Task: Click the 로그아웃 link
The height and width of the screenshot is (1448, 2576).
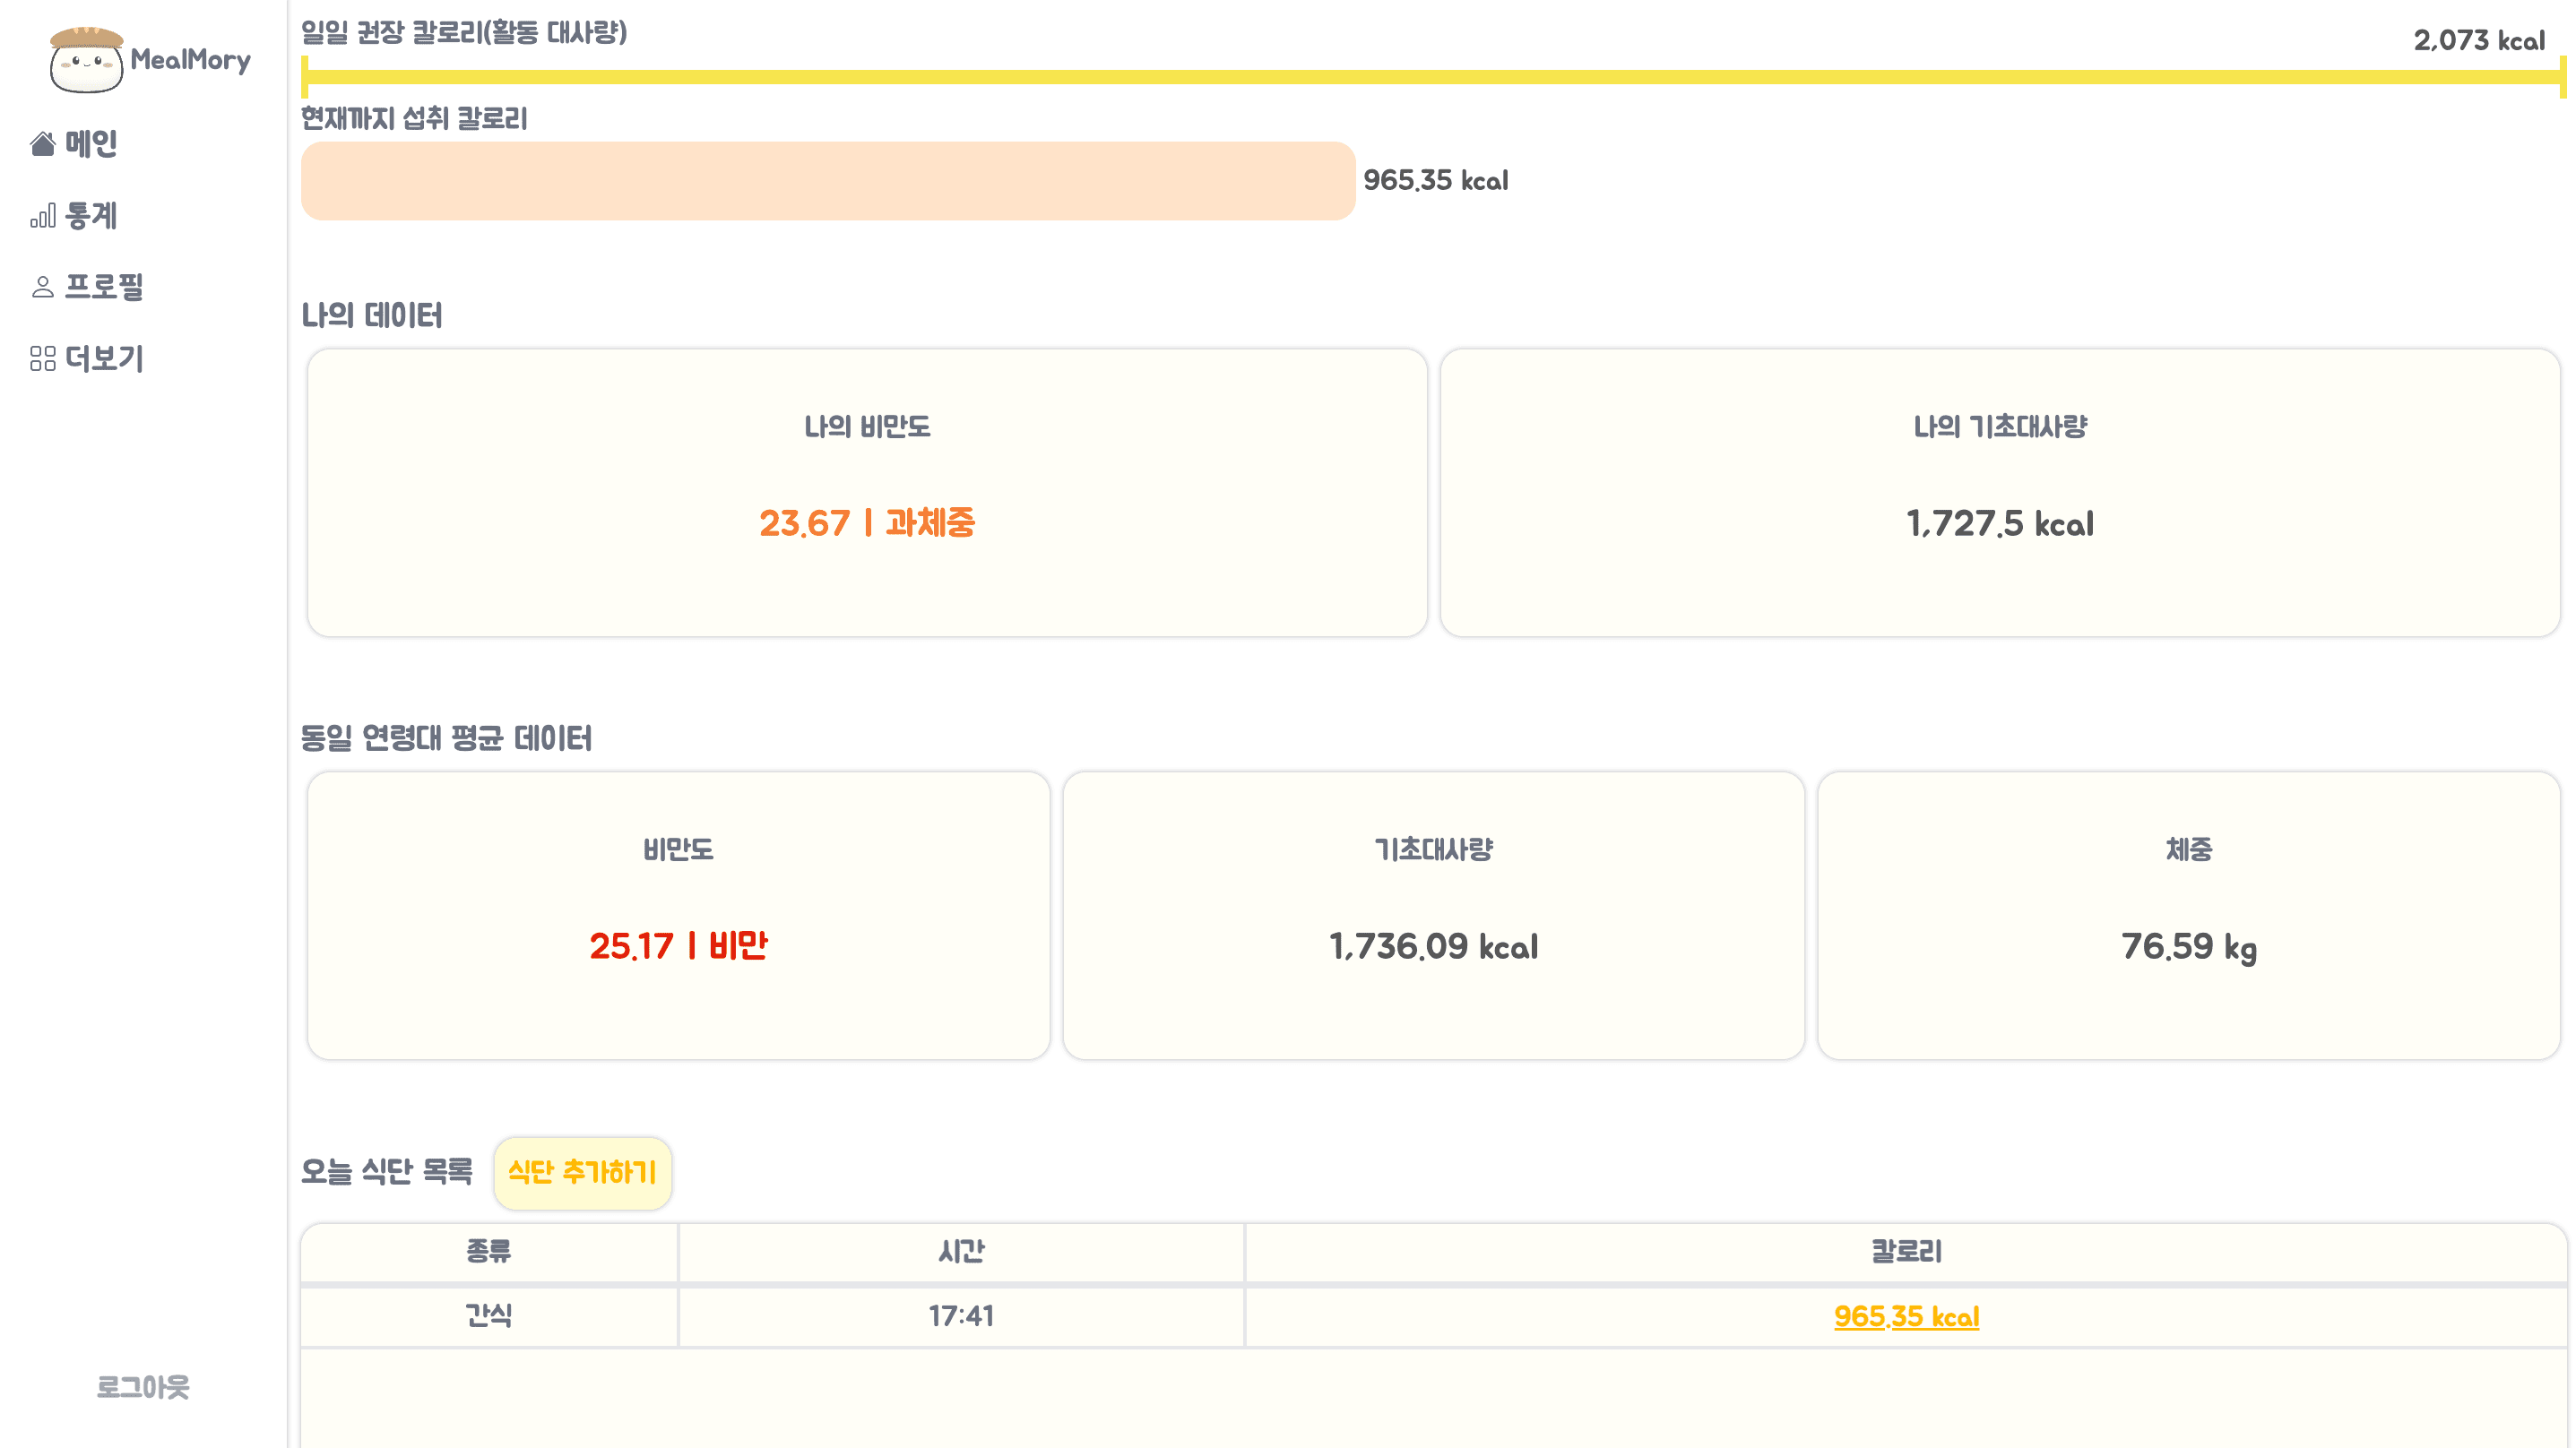Action: pos(143,1387)
